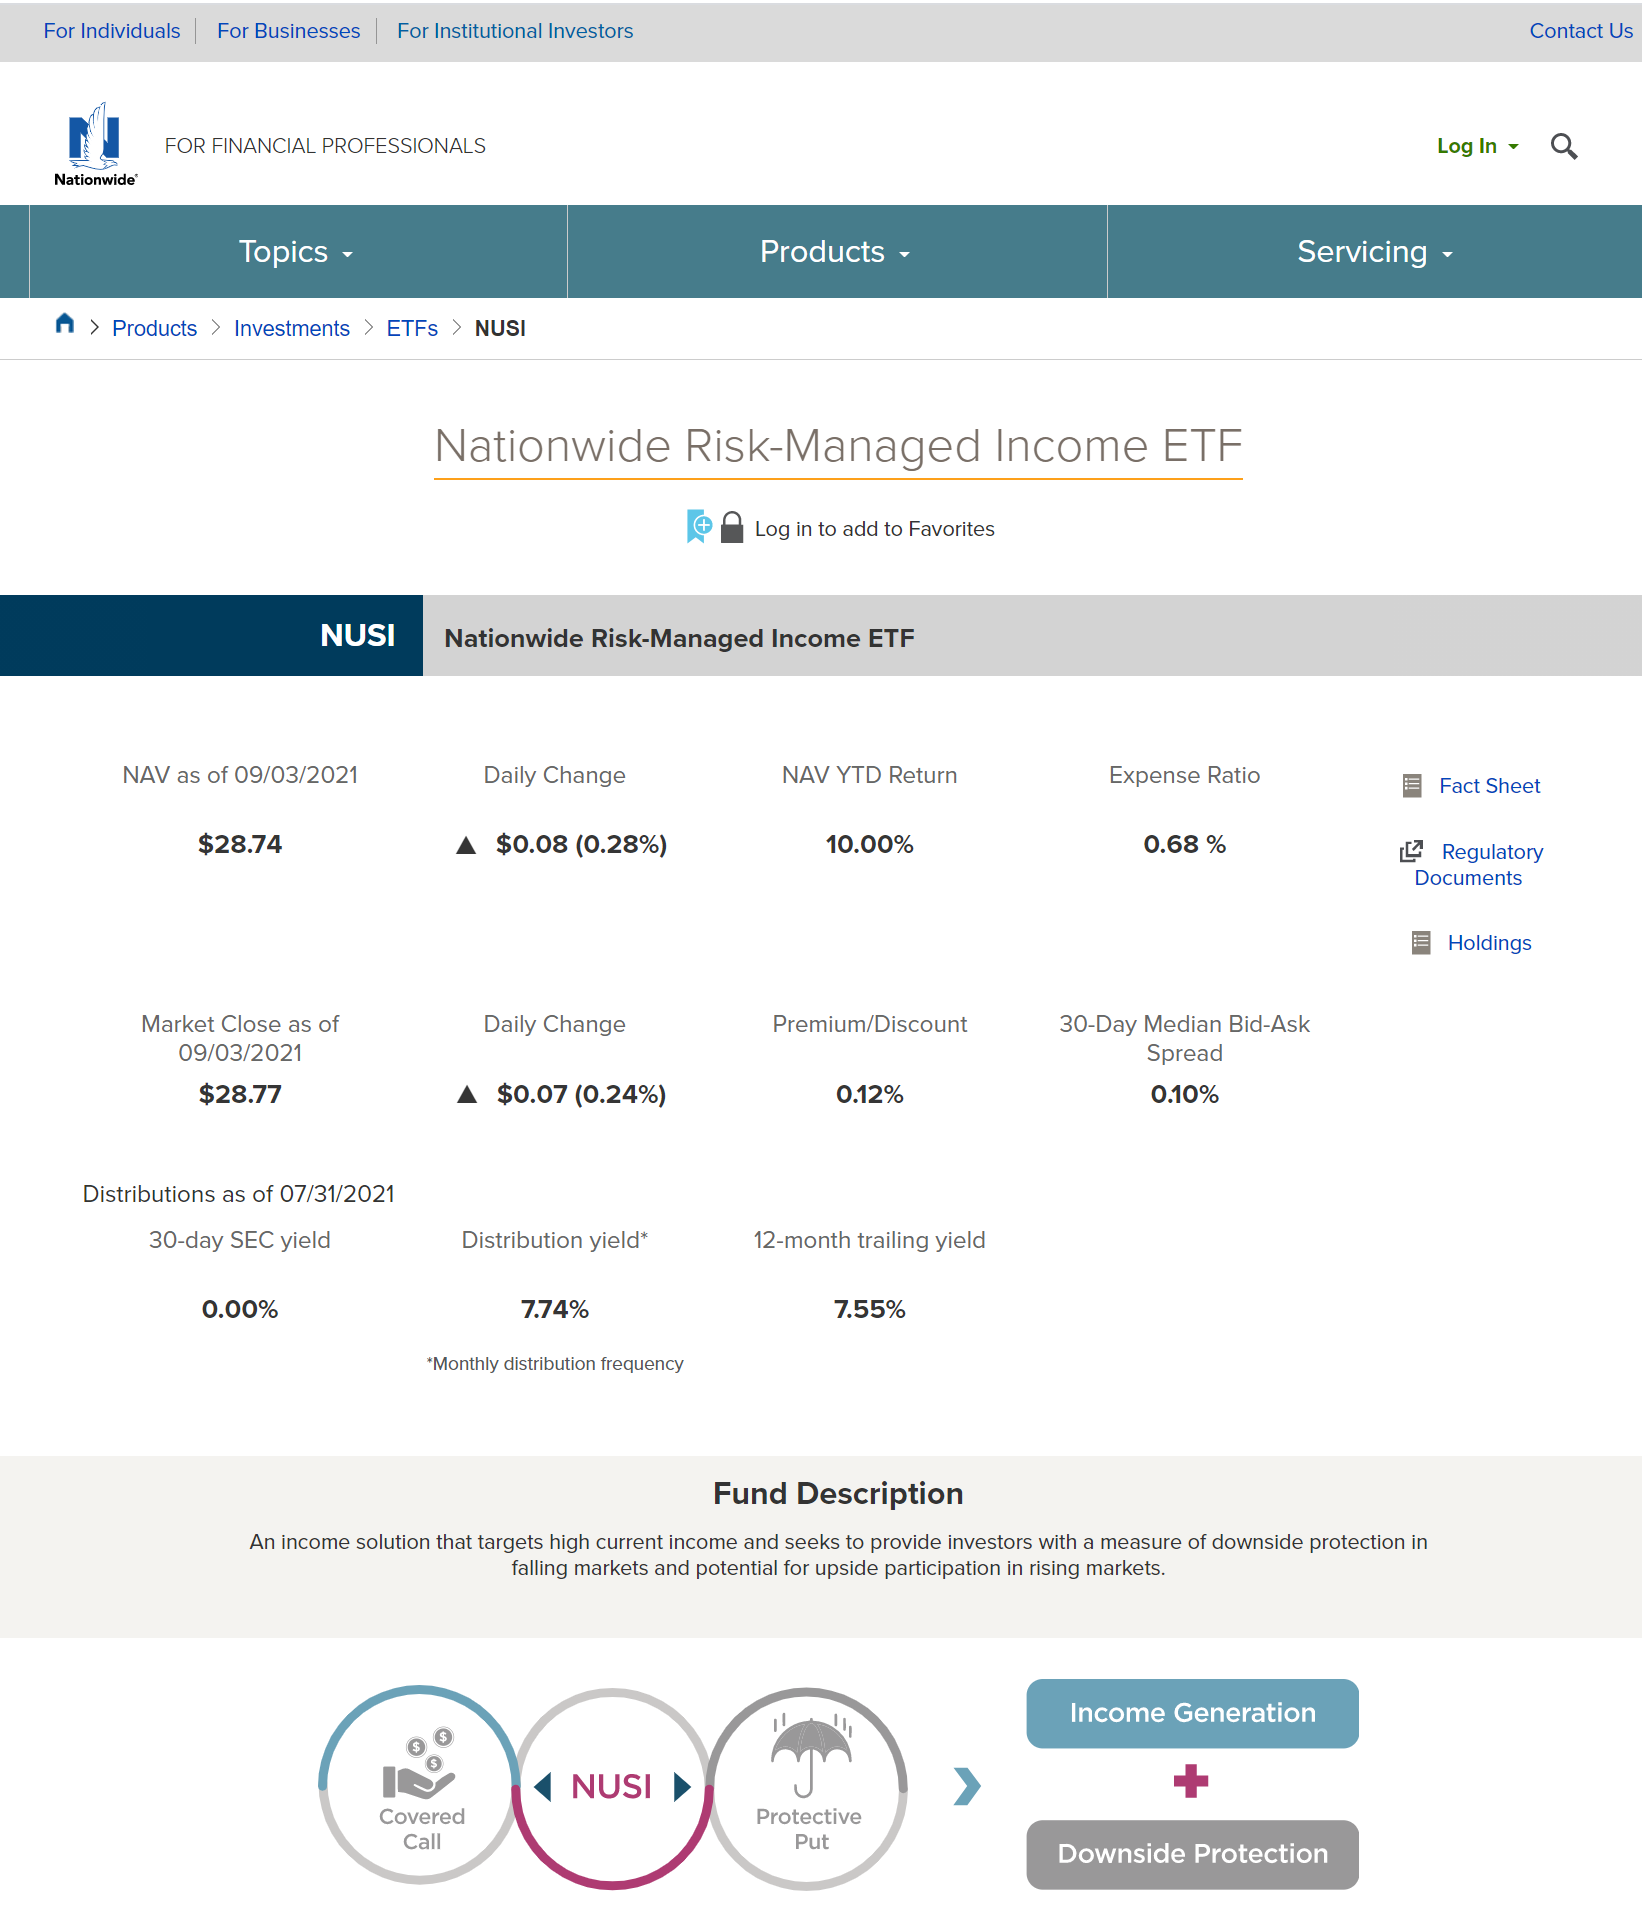The height and width of the screenshot is (1909, 1642).
Task: Click the Monthly distribution frequency footnote
Action: [x=555, y=1364]
